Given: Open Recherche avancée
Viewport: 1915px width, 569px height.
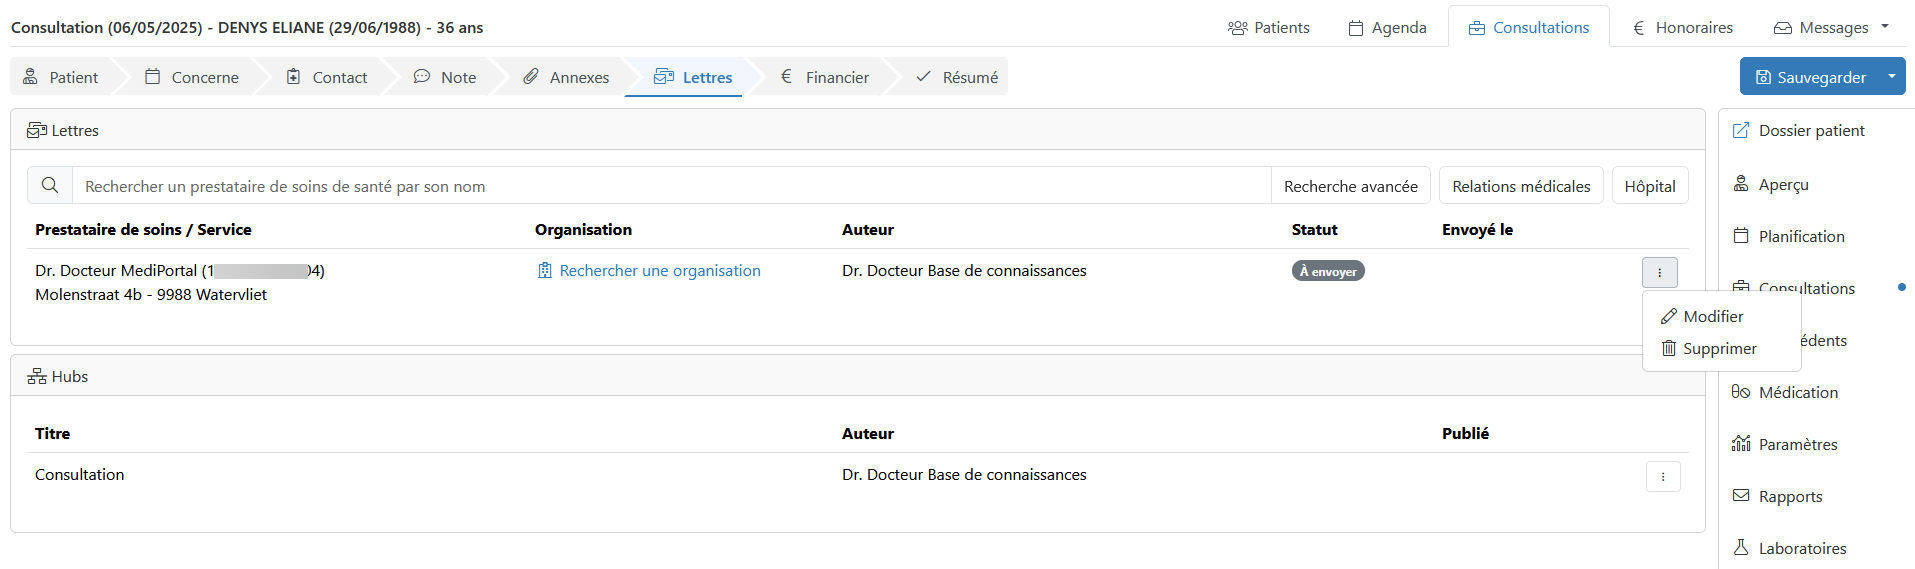Looking at the screenshot, I should (1351, 186).
